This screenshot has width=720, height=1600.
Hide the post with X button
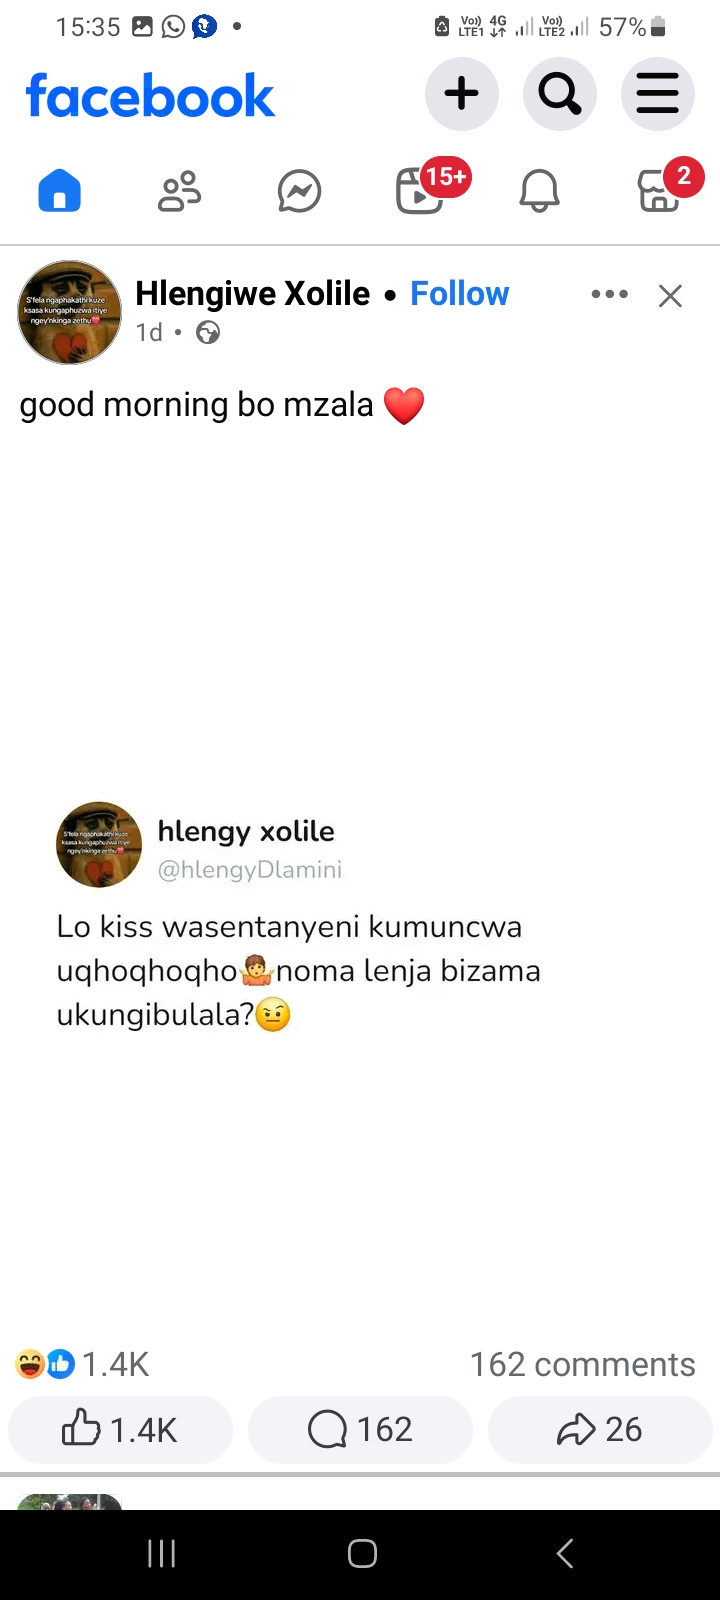[x=670, y=296]
